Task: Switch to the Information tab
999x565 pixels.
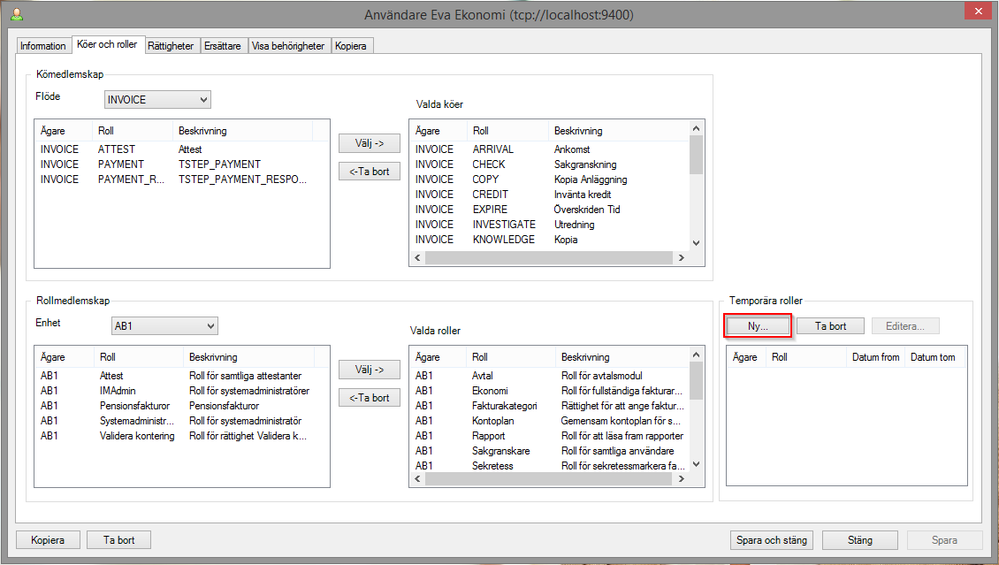Action: coord(43,46)
